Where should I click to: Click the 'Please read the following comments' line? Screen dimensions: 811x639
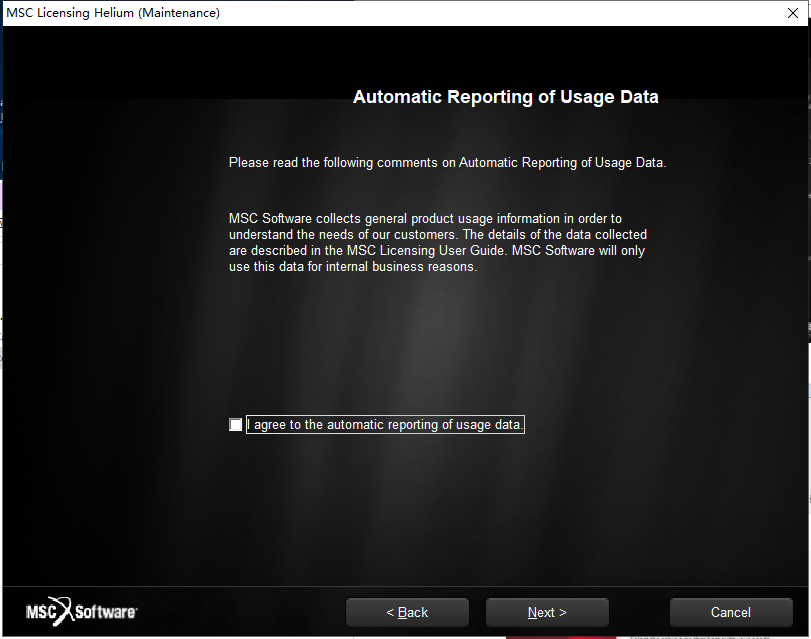click(447, 162)
